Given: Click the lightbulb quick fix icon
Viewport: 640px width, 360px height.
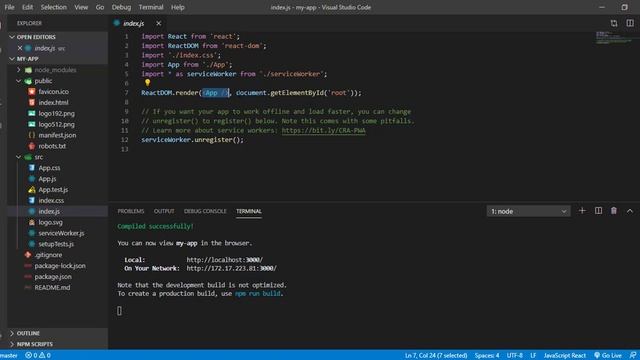Looking at the screenshot, I should pyautogui.click(x=147, y=83).
